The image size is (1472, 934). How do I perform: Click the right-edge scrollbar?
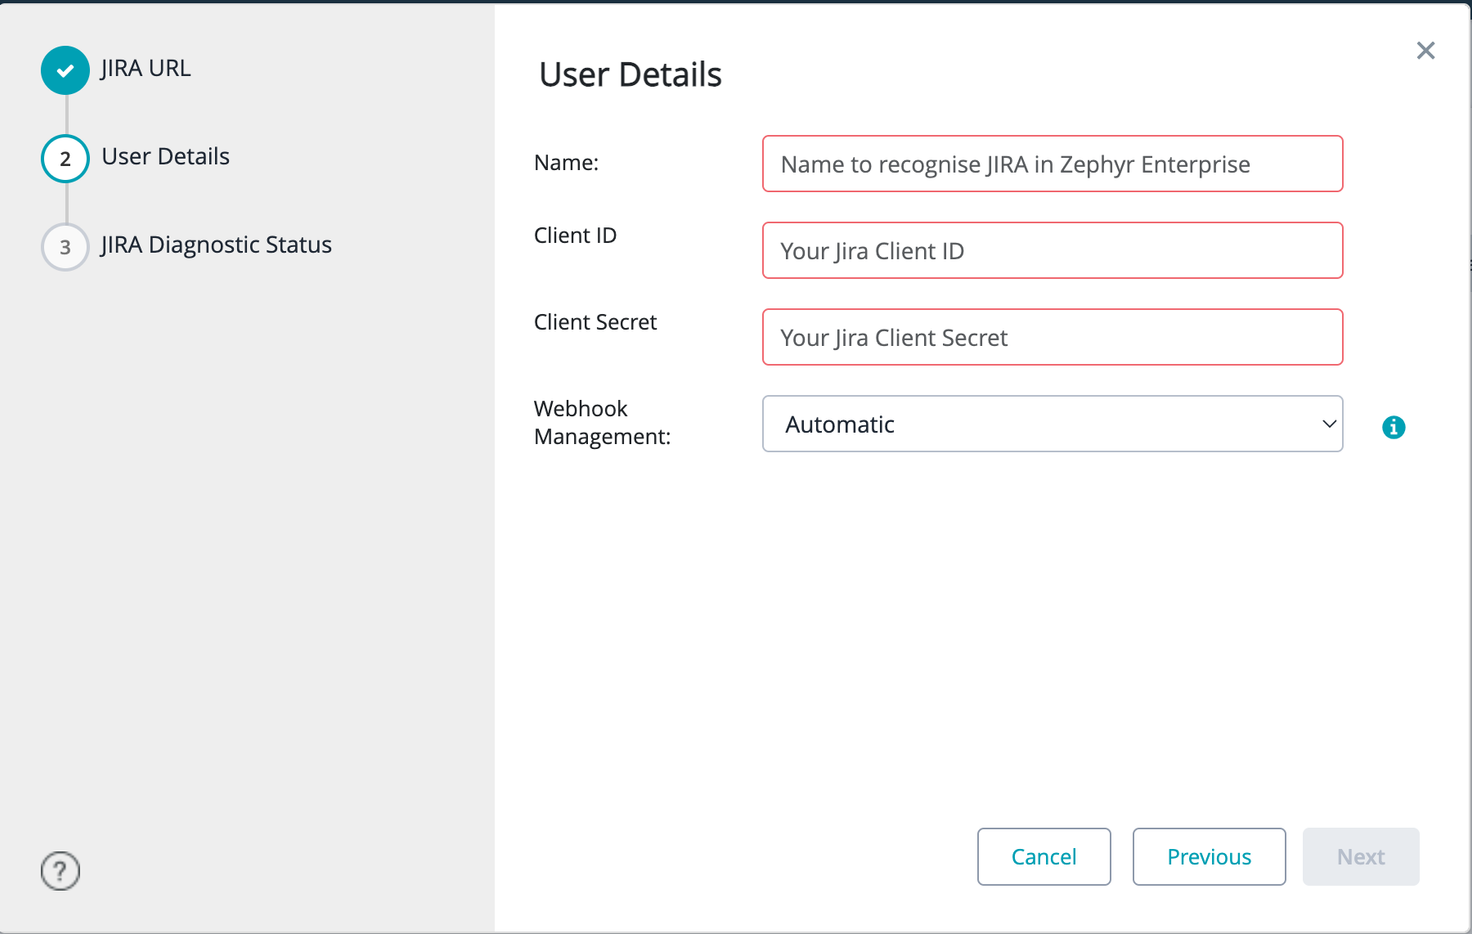click(x=1469, y=265)
